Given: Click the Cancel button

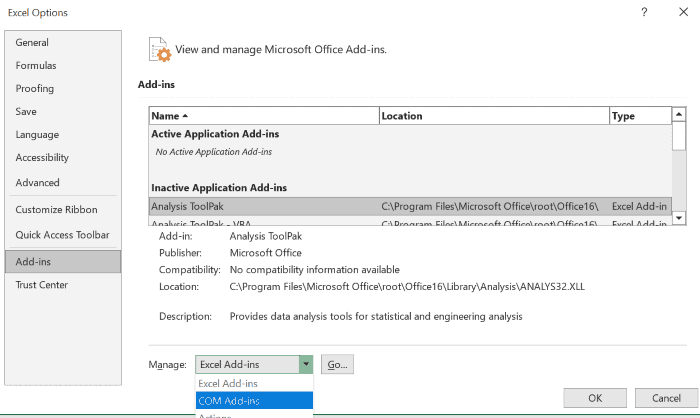Looking at the screenshot, I should (x=667, y=398).
